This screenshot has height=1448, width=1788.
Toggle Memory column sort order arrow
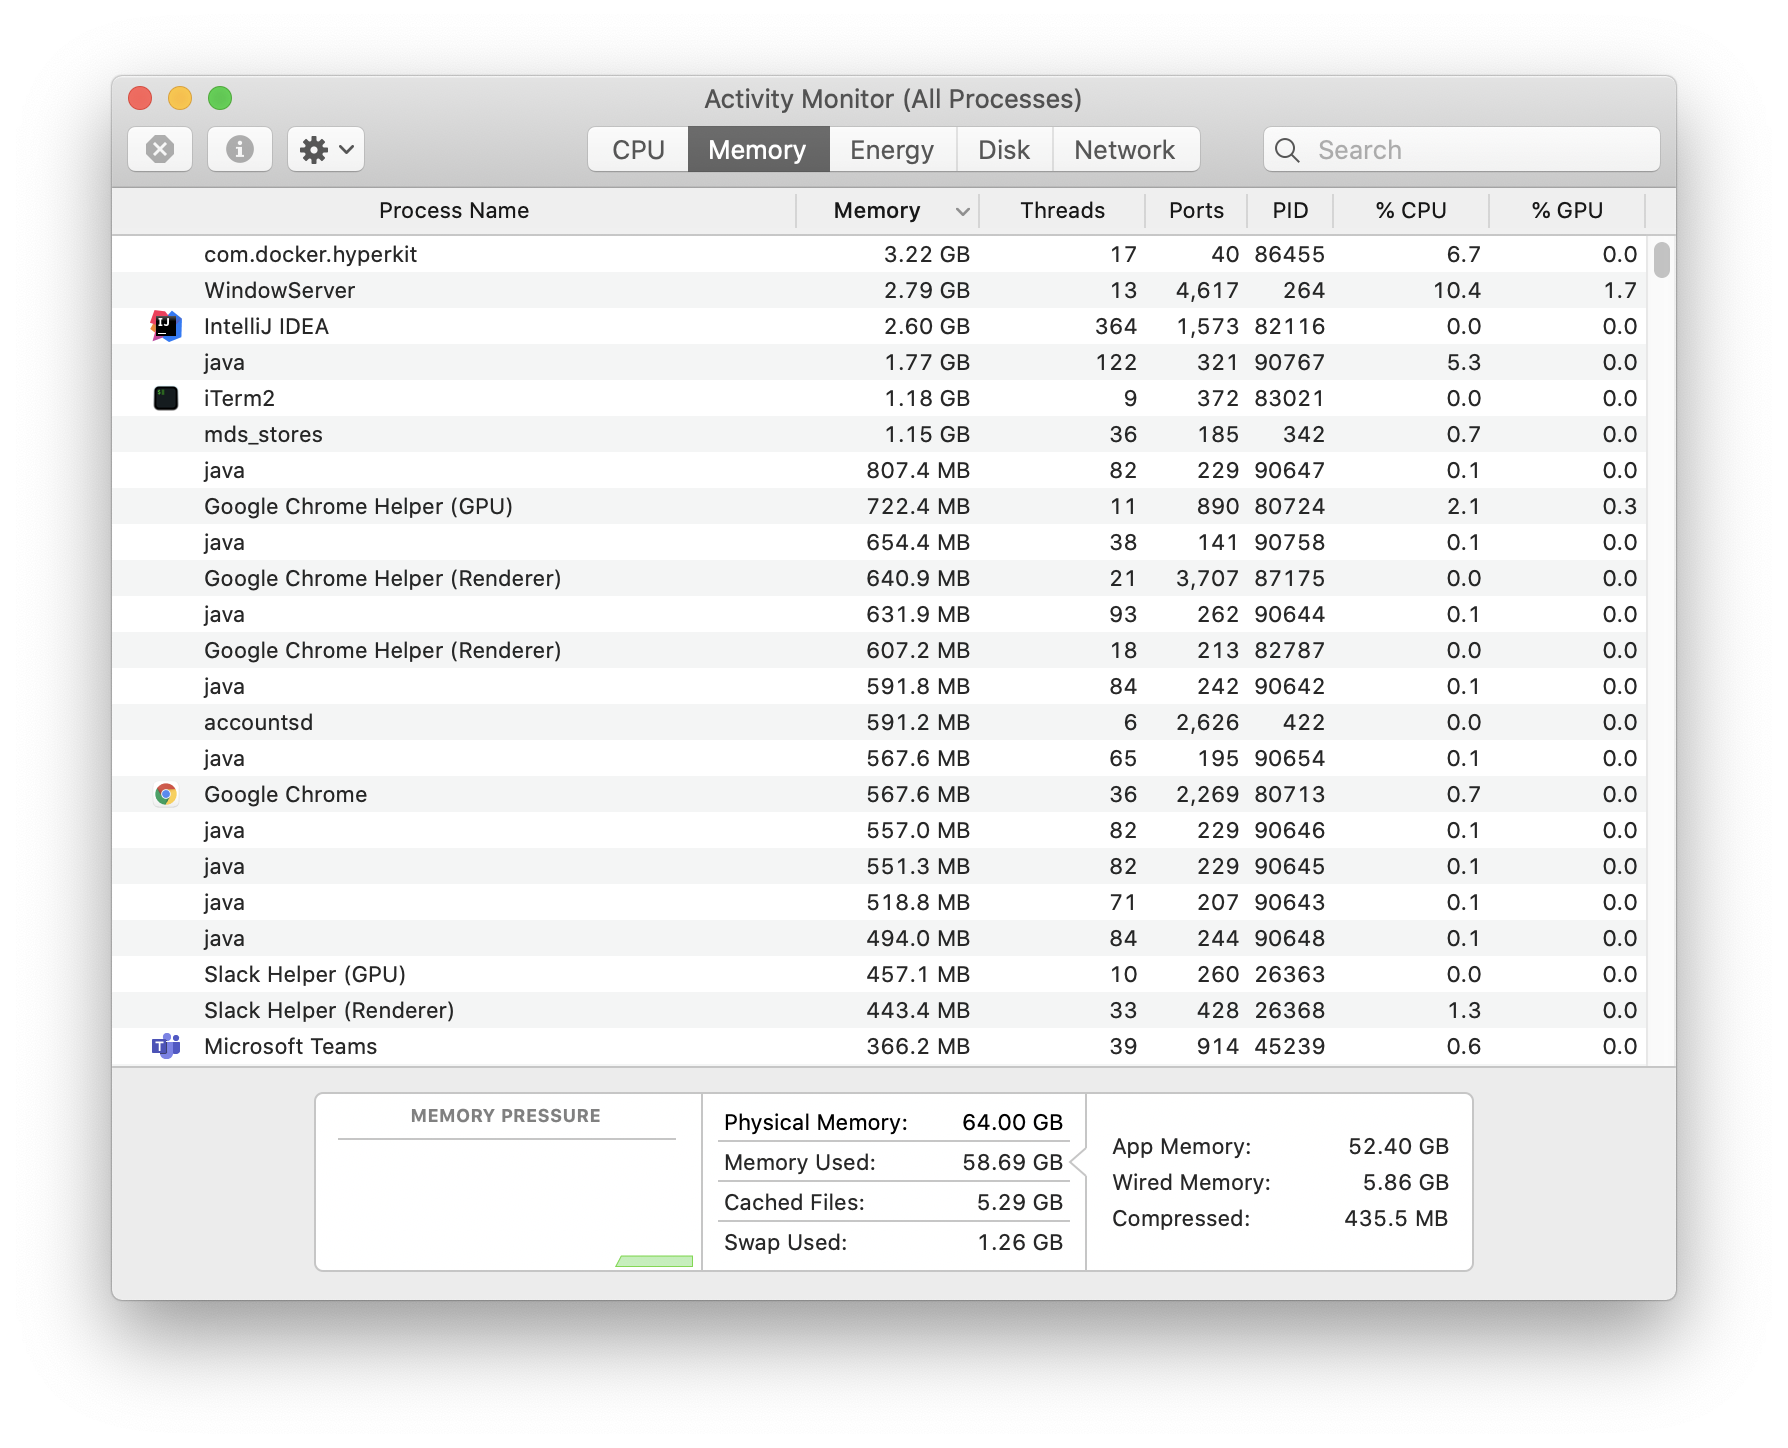point(962,211)
